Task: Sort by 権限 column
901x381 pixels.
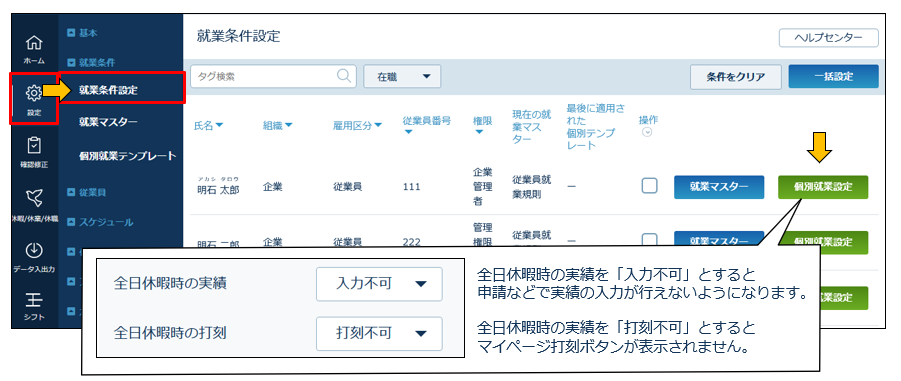Action: [482, 125]
